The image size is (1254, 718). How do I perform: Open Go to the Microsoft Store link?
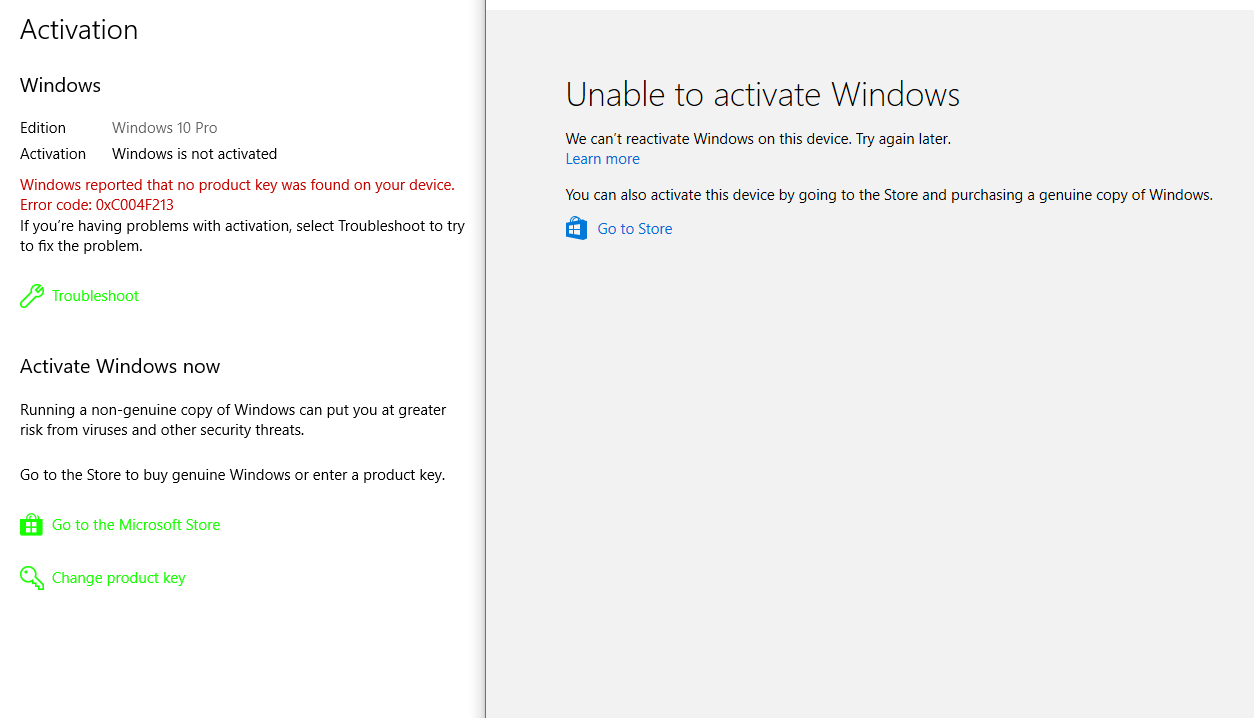click(x=136, y=525)
